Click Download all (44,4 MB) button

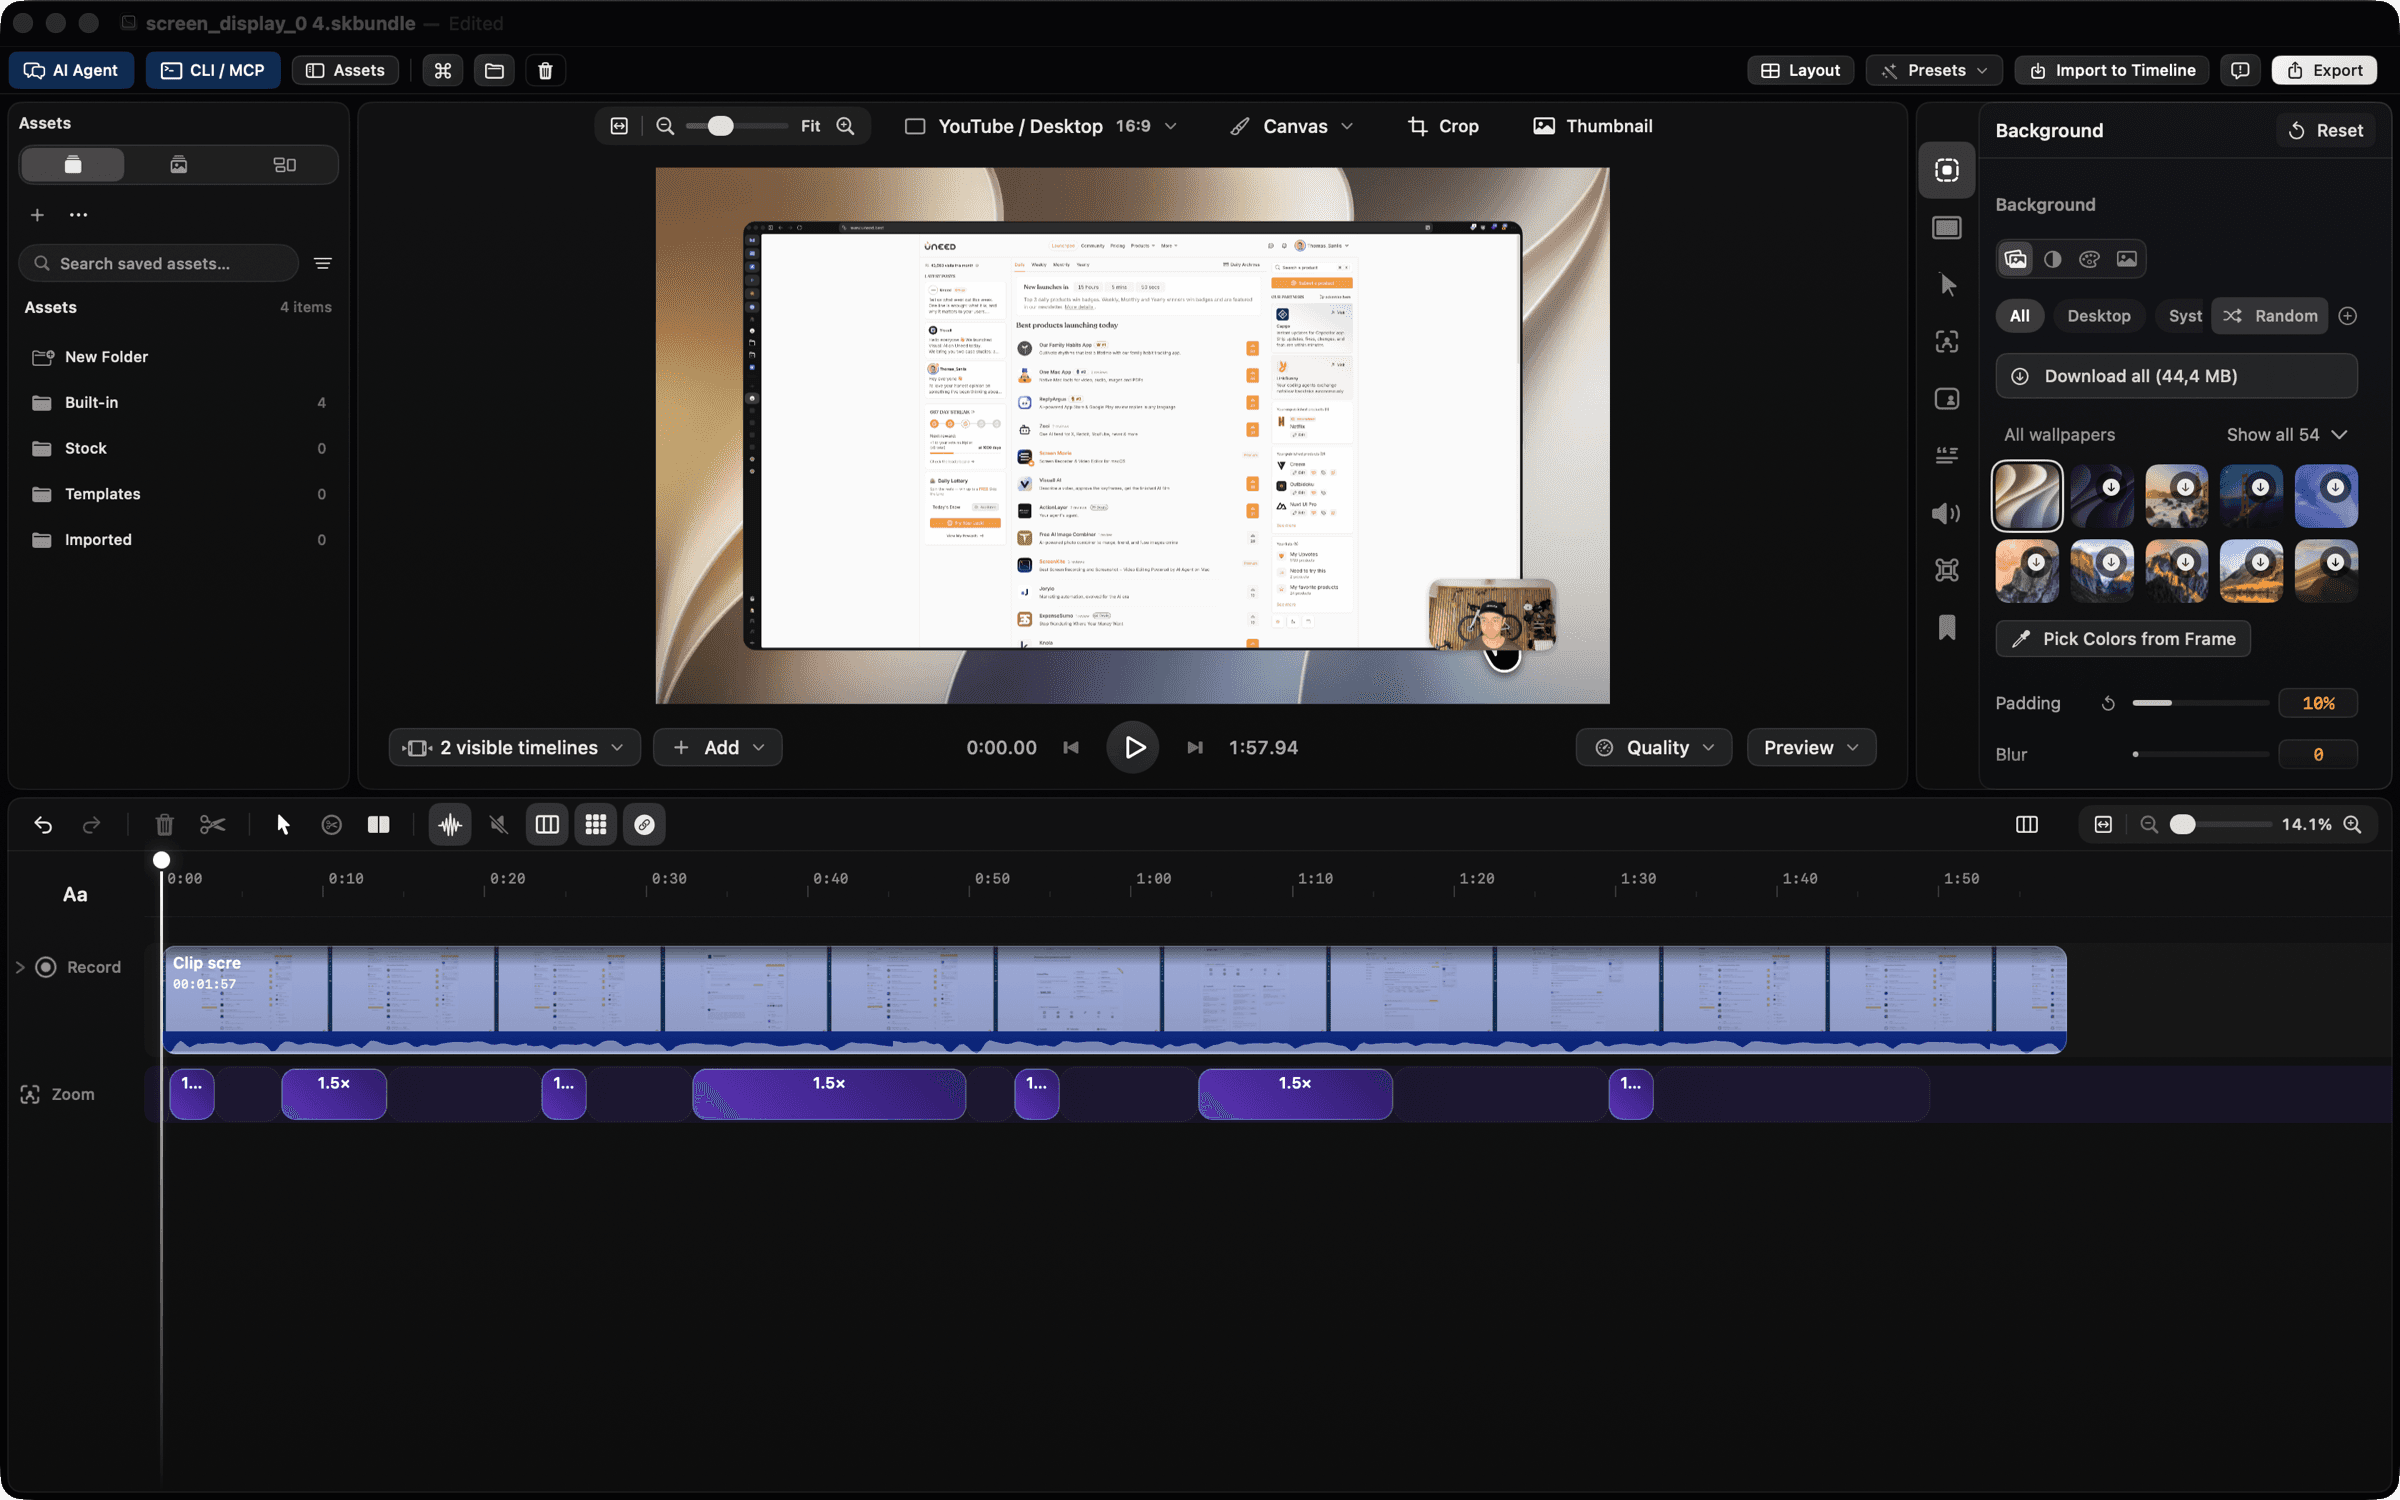(2176, 376)
